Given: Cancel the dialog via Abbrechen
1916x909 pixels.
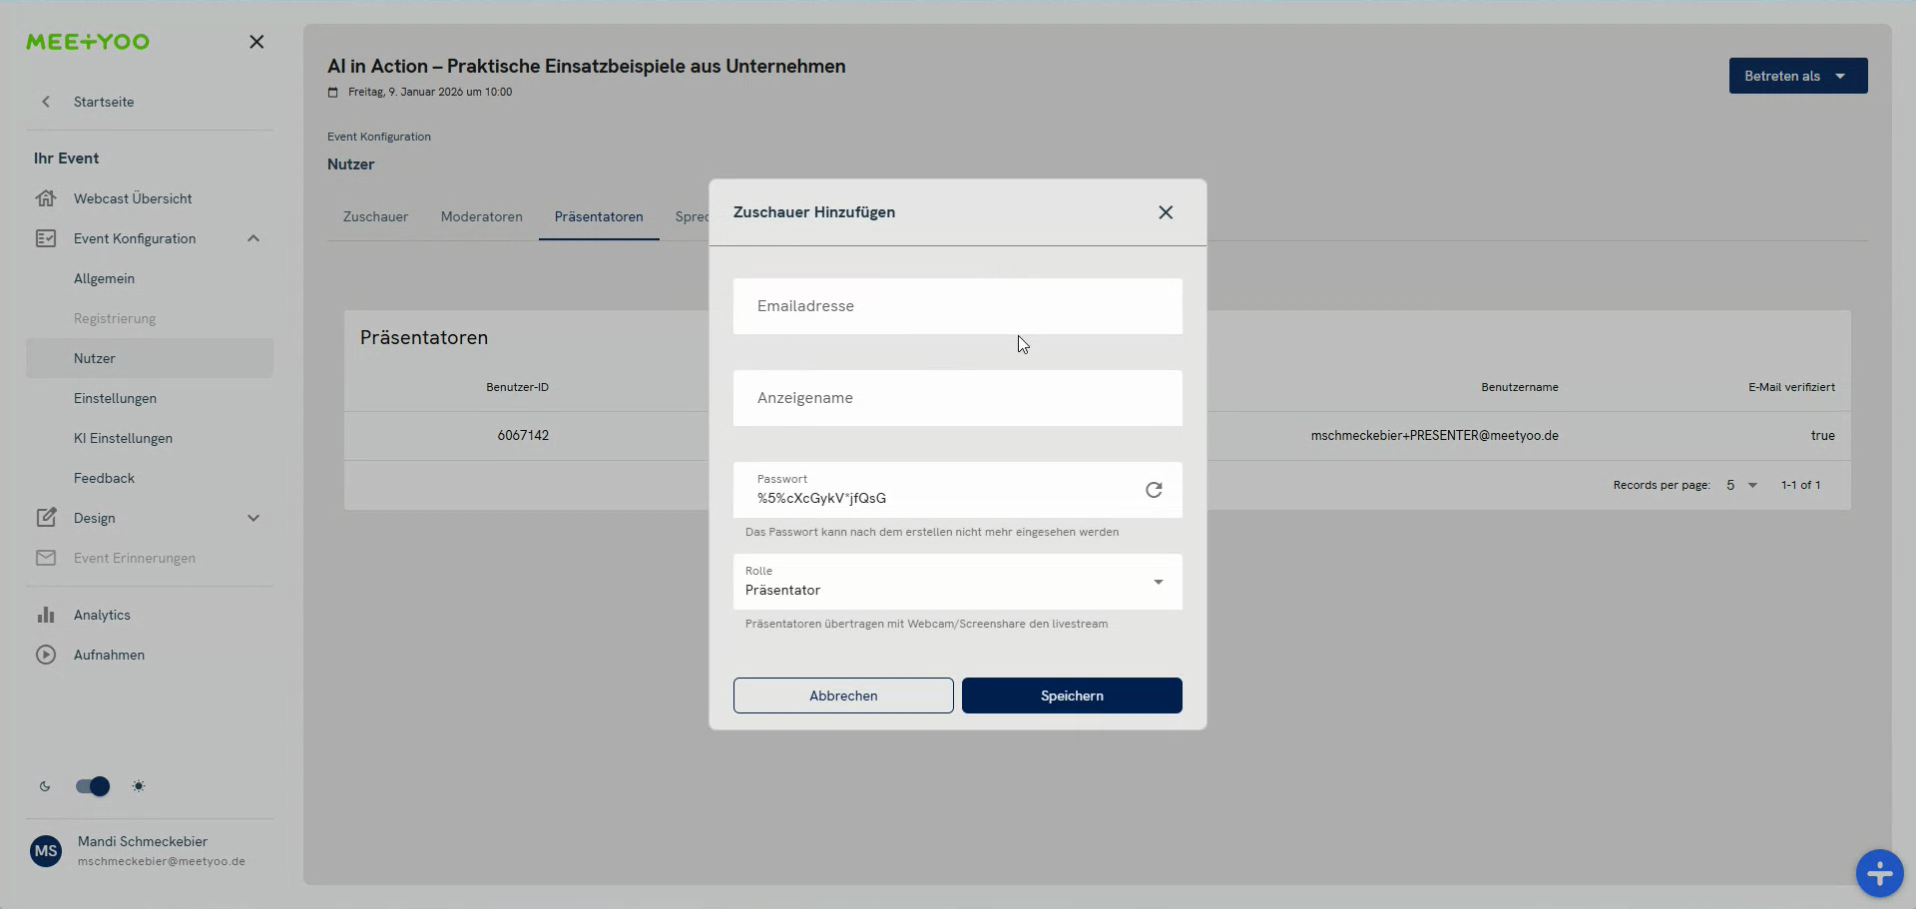Looking at the screenshot, I should click(842, 695).
